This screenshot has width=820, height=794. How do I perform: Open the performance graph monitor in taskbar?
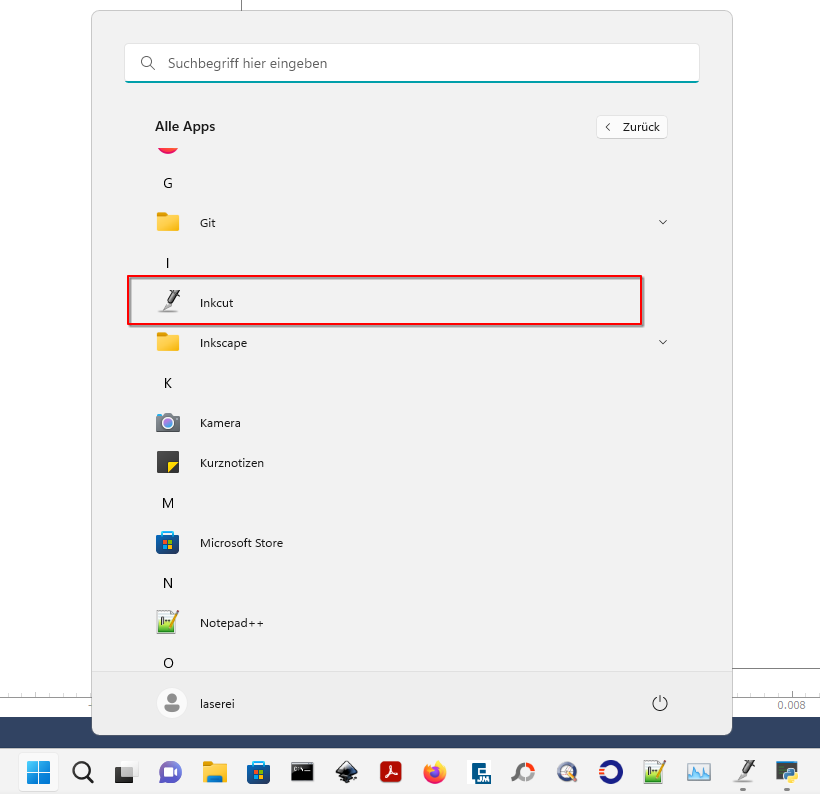tap(699, 772)
